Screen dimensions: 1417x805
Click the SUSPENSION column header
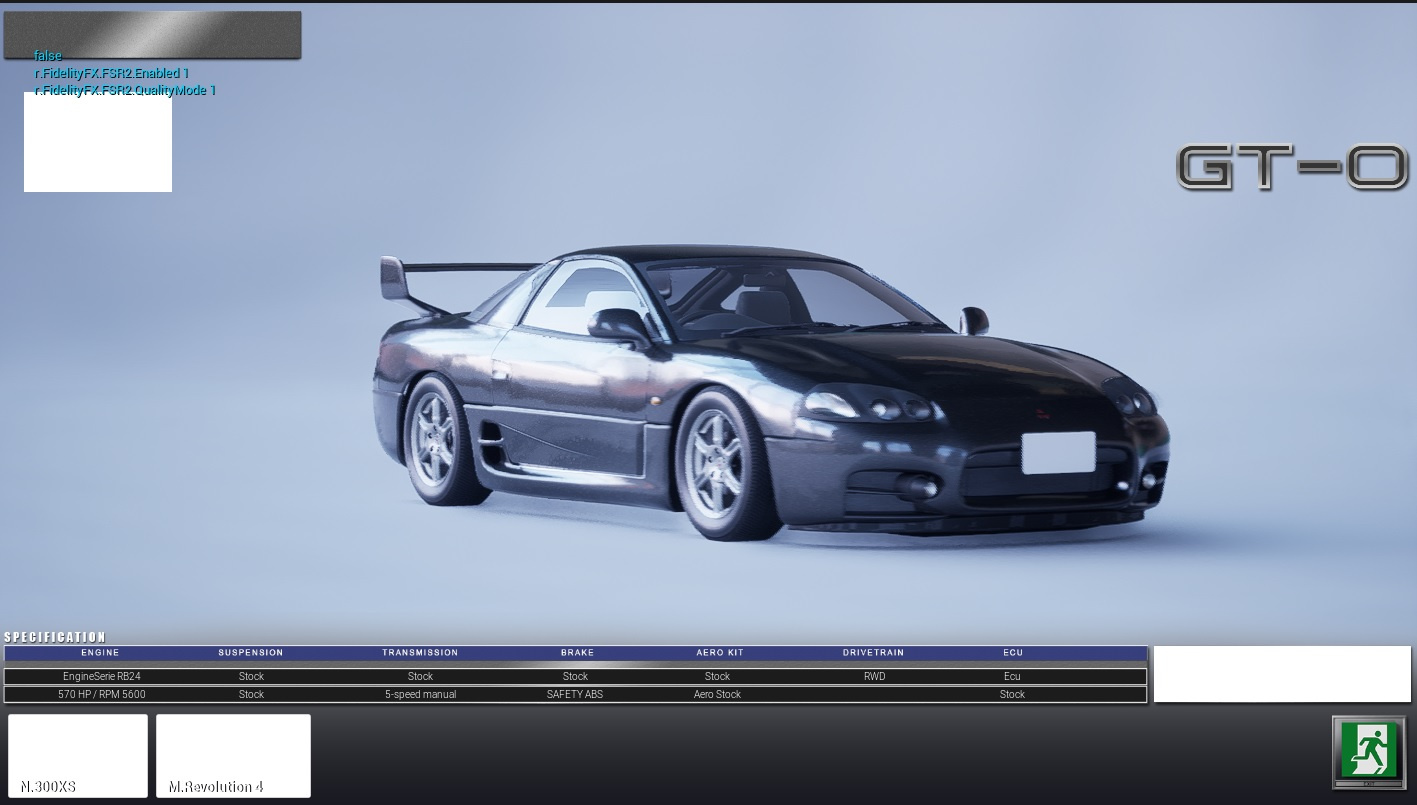tap(251, 653)
